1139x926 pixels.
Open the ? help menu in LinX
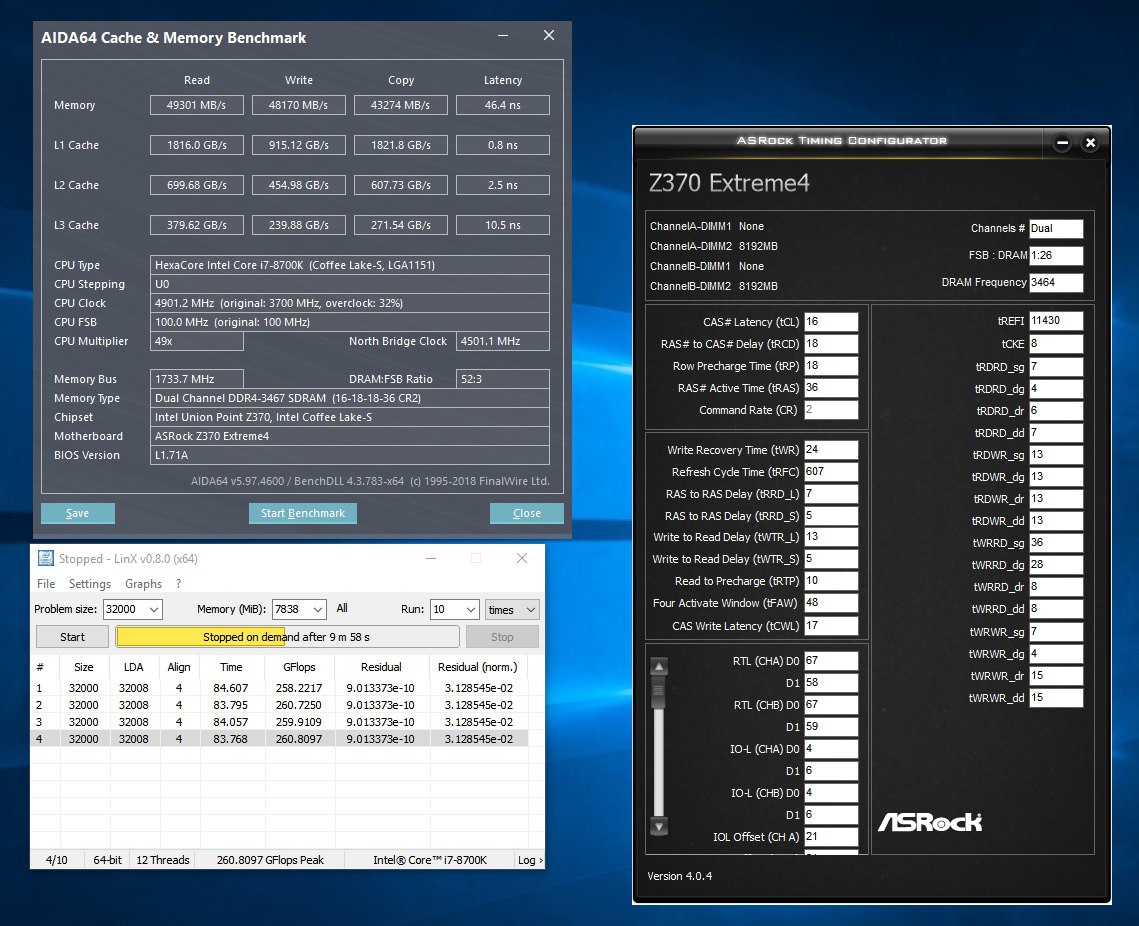click(x=179, y=584)
